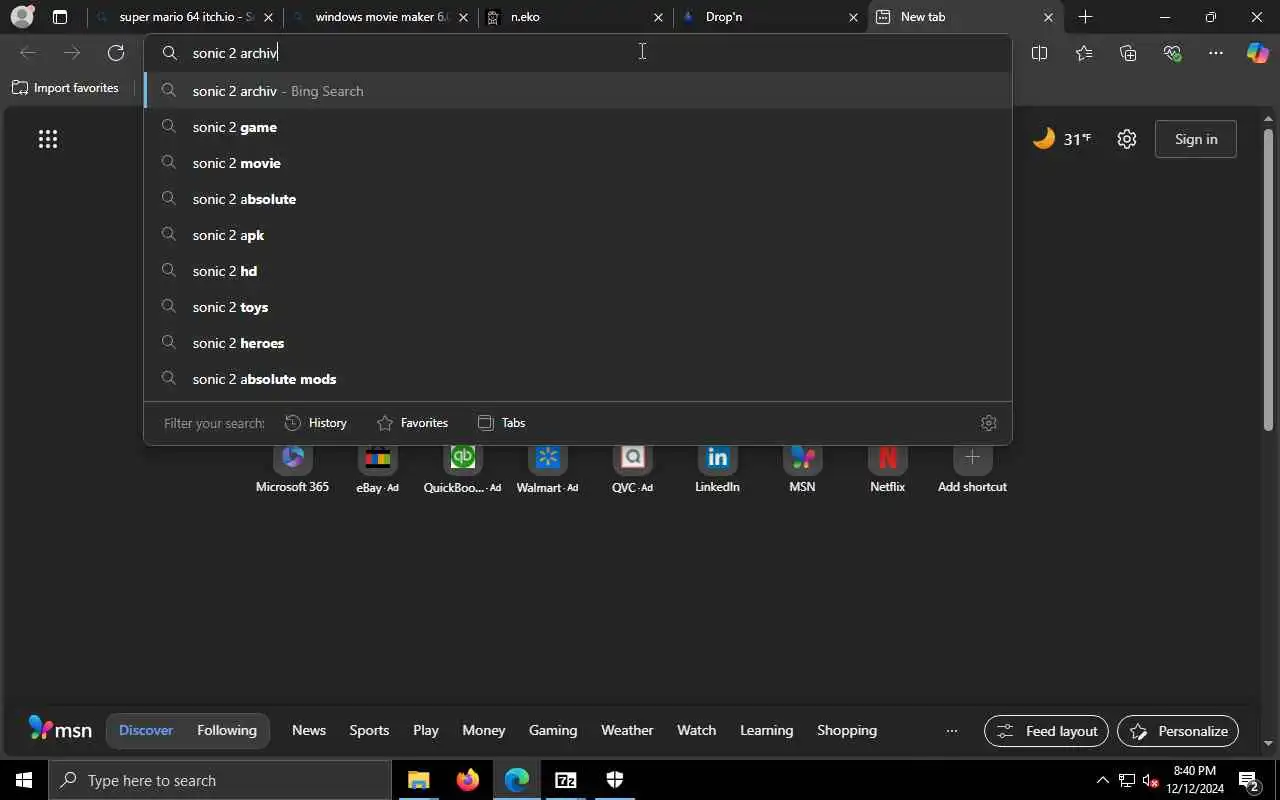The image size is (1280, 800).
Task: Open the split screen icon
Action: point(1039,53)
